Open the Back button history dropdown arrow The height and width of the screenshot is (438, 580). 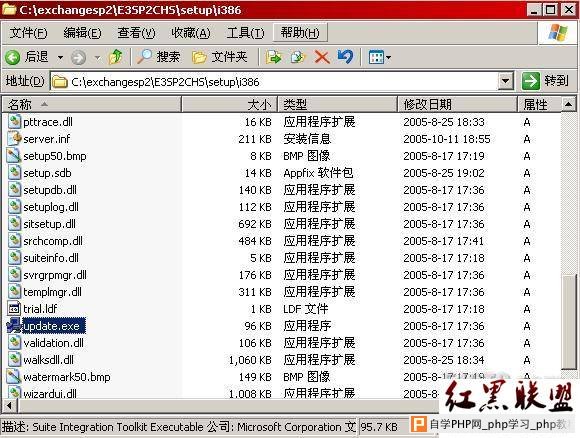point(60,57)
